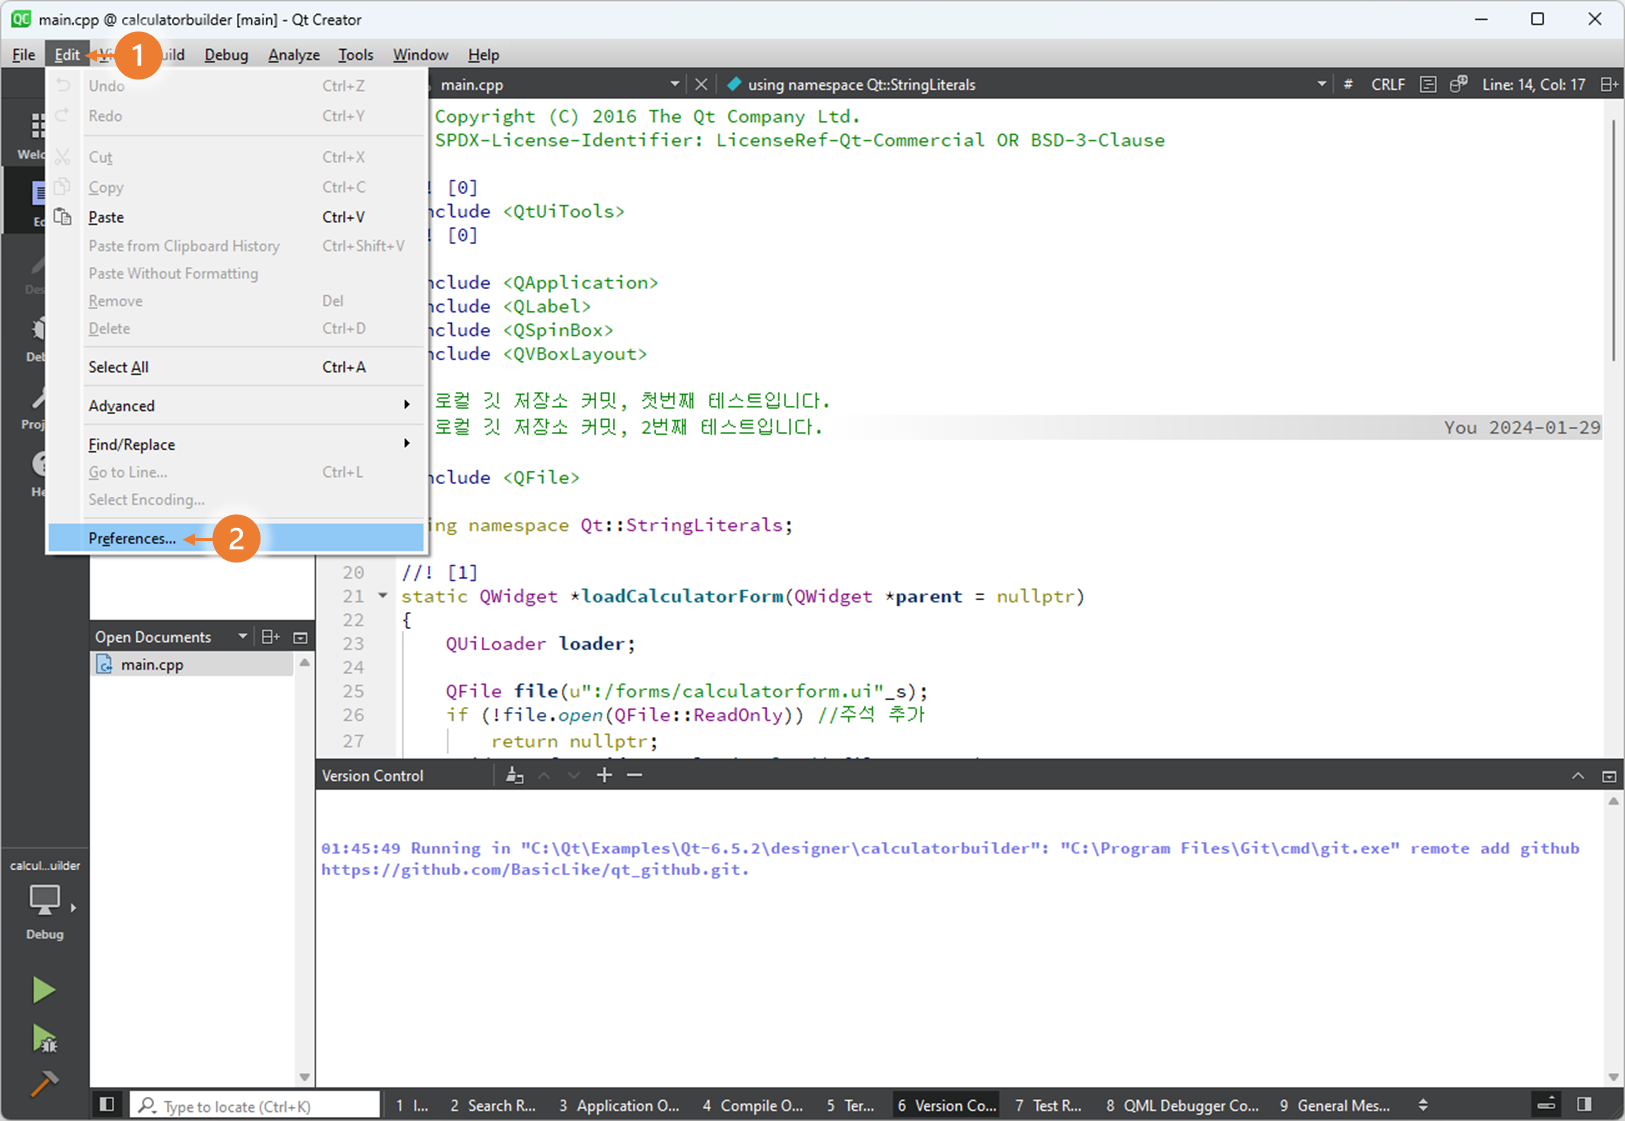The width and height of the screenshot is (1625, 1121).
Task: Choose Select All in the Edit menu
Action: pyautogui.click(x=236, y=367)
